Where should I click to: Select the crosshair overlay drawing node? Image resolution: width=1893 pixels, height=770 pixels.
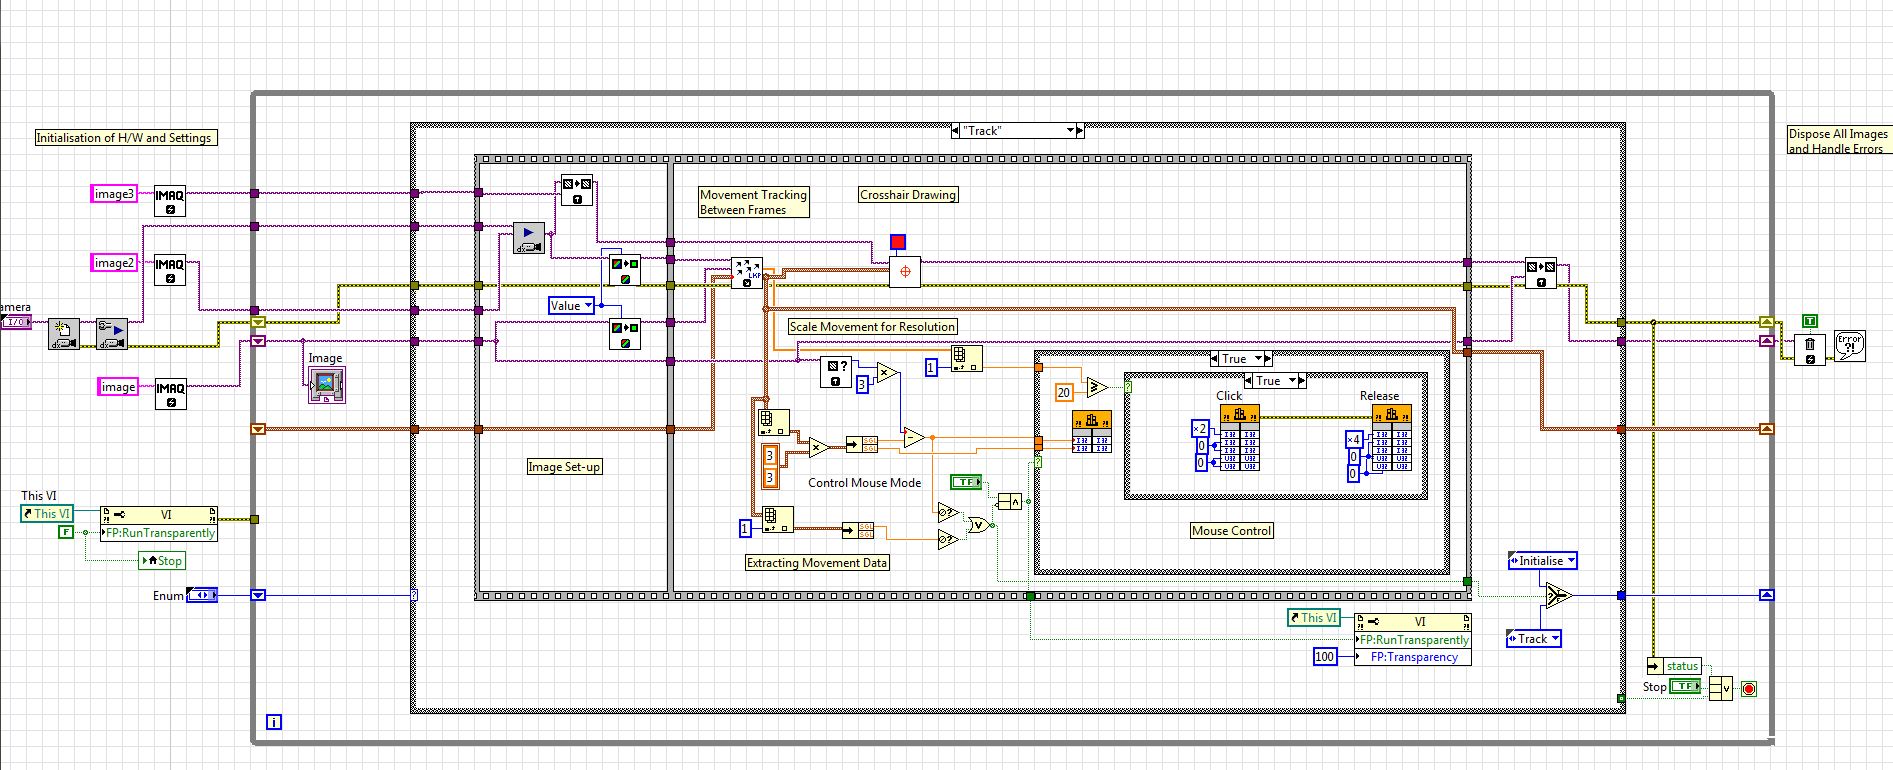point(905,272)
